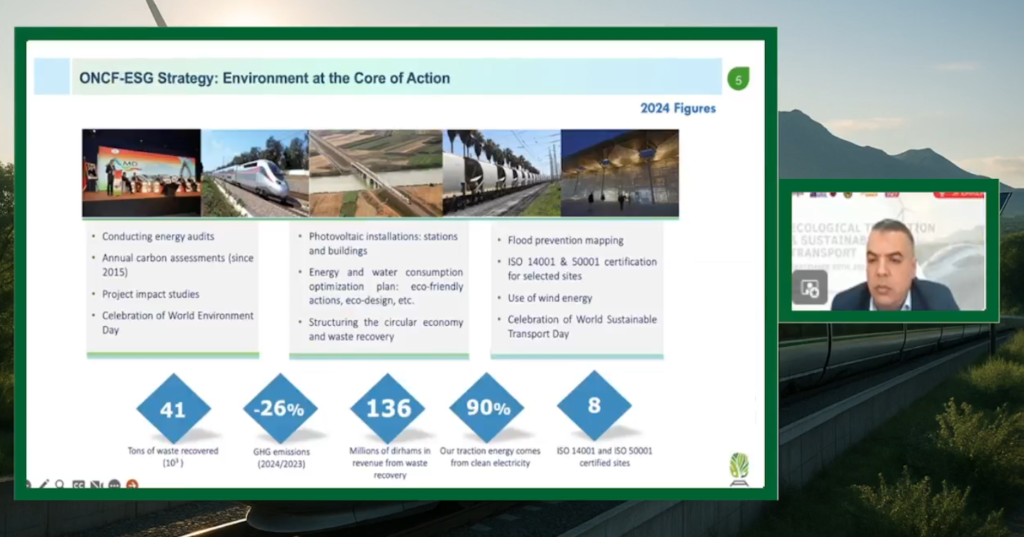Click the high-speed train photo

point(254,174)
